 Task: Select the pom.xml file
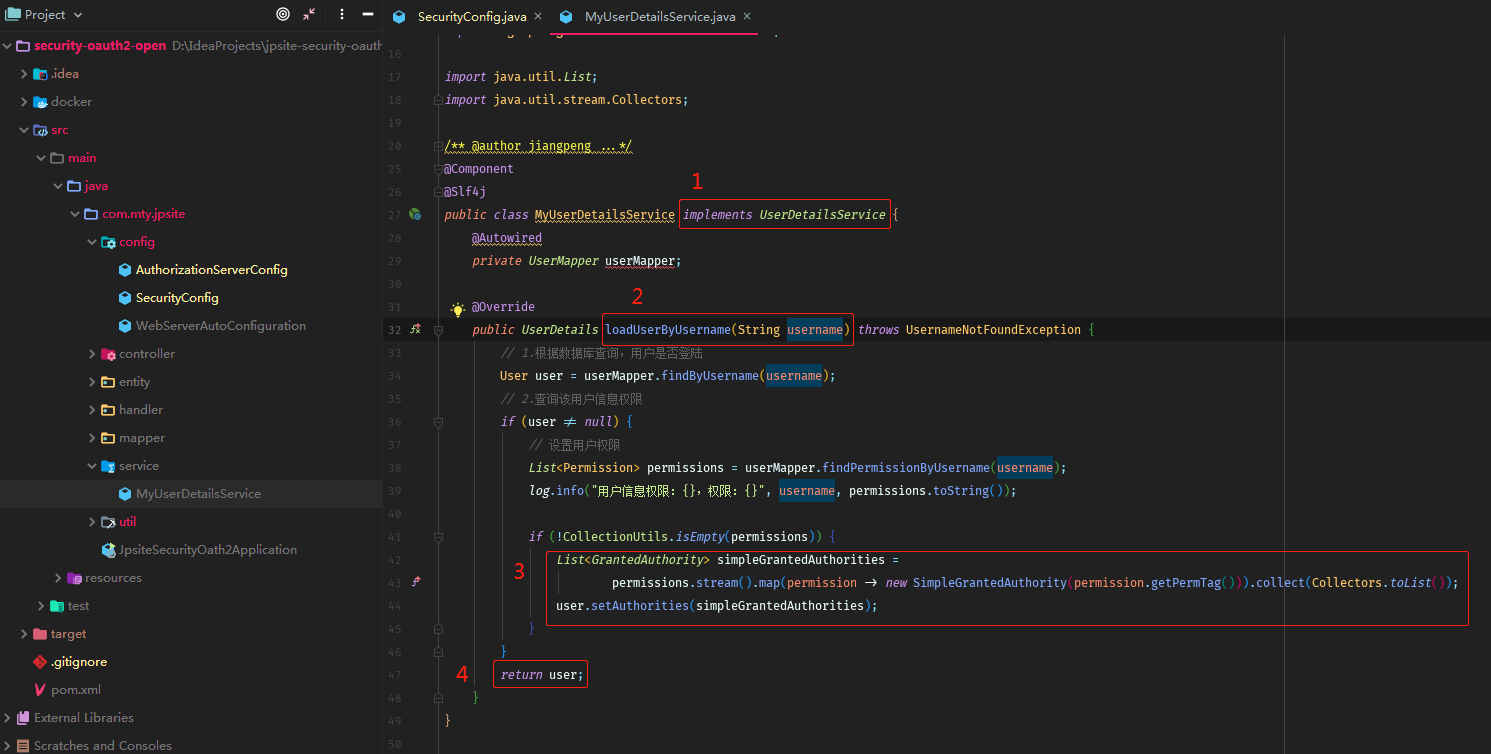tap(76, 690)
